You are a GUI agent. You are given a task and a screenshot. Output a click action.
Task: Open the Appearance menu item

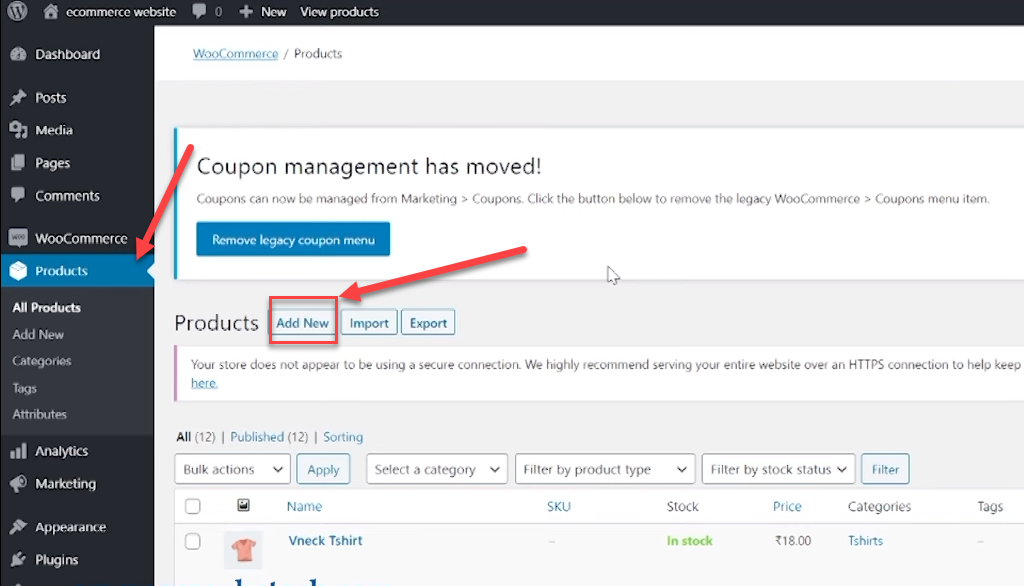tap(71, 527)
